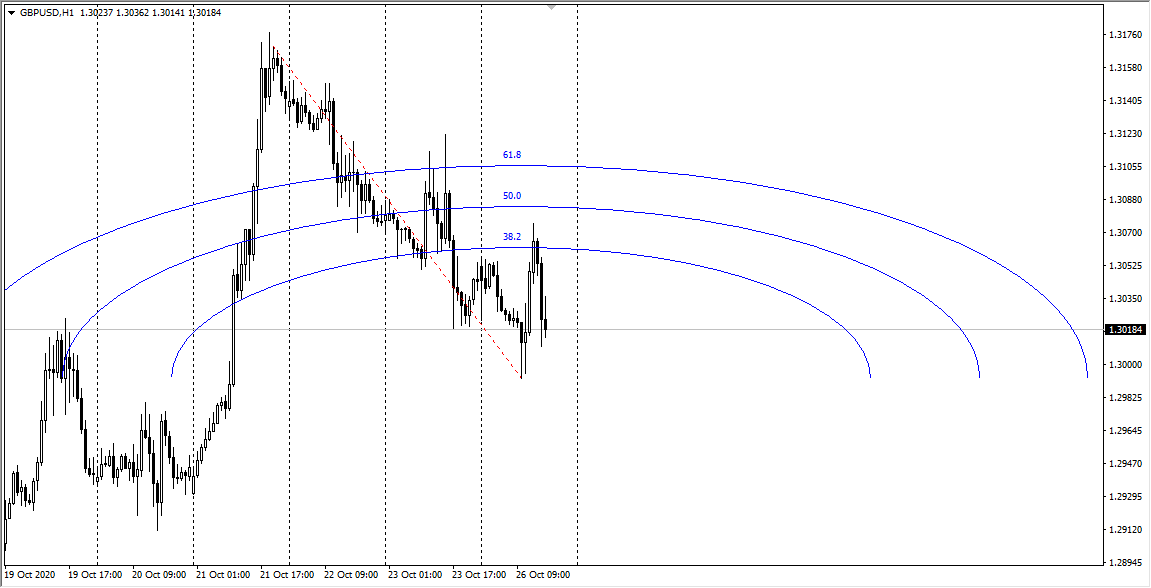Click the 23 Oct 01:00 time label
1151x588 pixels.
tap(414, 576)
